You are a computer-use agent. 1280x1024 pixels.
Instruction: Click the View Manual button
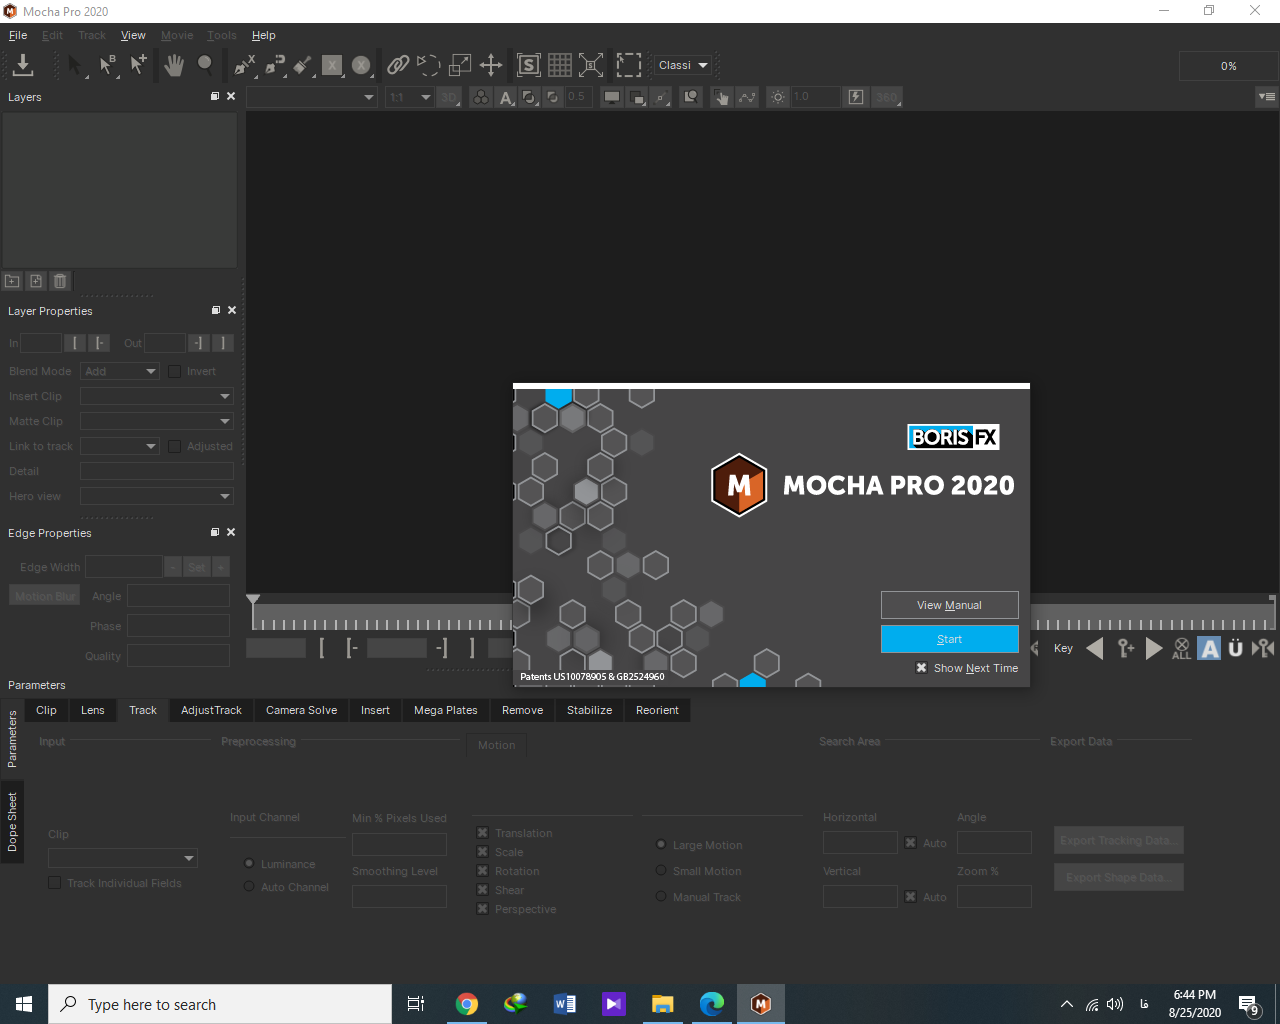[949, 605]
